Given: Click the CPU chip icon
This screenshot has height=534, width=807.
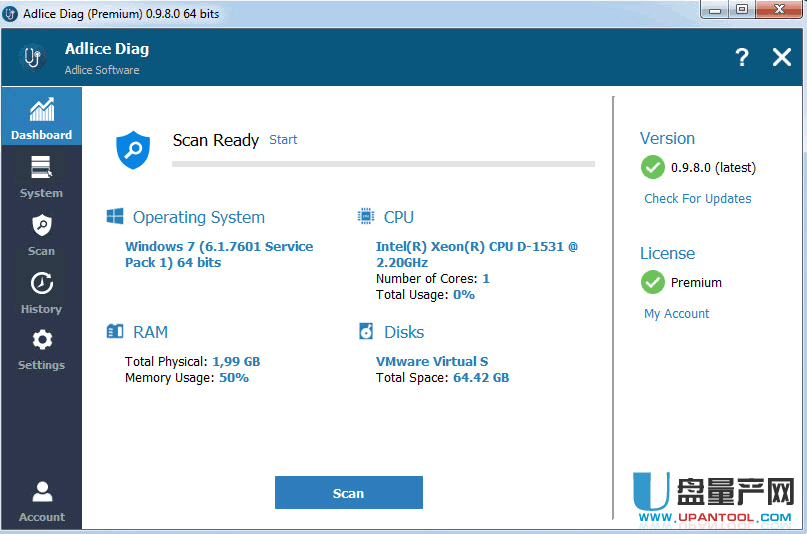Looking at the screenshot, I should click(x=366, y=217).
